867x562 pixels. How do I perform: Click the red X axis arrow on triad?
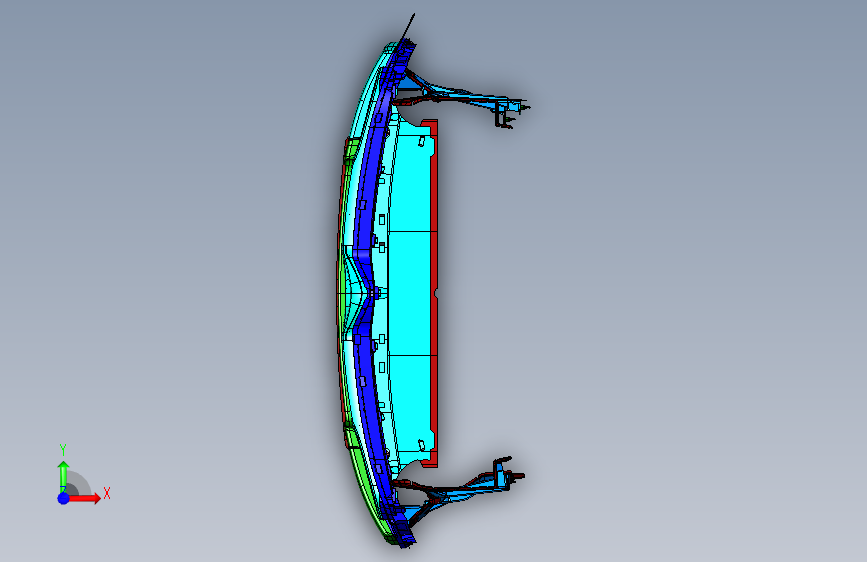point(84,498)
